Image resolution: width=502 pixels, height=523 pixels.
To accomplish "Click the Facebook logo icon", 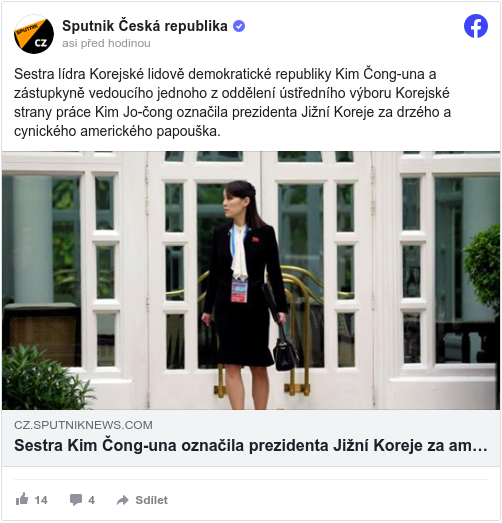I will [476, 26].
